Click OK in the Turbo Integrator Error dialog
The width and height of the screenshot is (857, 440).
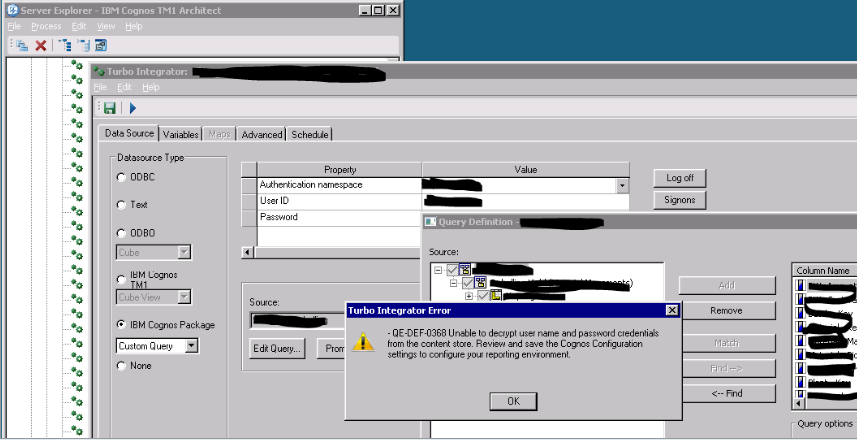coord(513,401)
